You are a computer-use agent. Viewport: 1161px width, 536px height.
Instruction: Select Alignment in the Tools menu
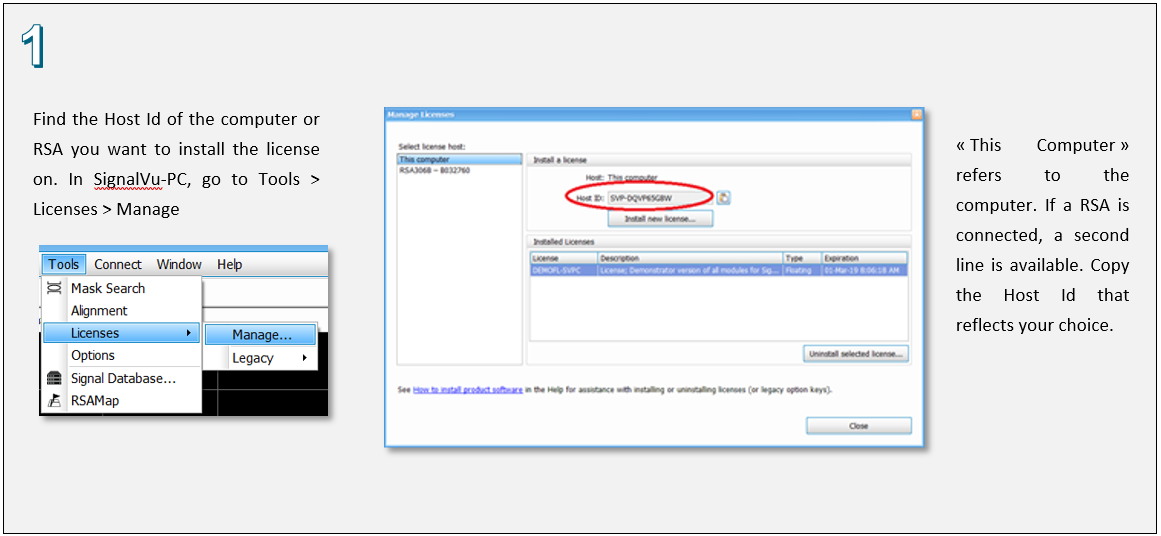click(x=99, y=311)
